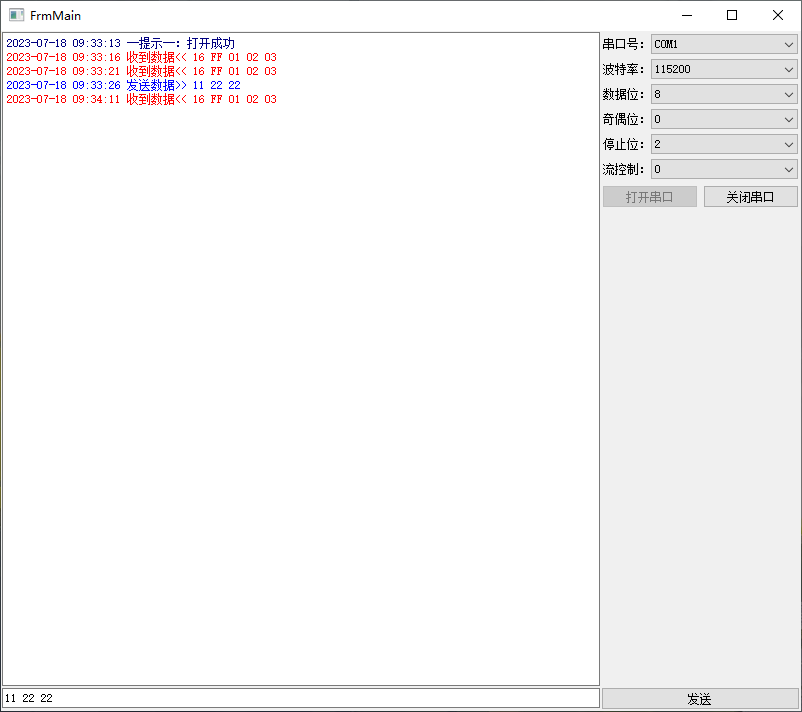Expand the 数据位 dropdown showing 8

[x=724, y=94]
